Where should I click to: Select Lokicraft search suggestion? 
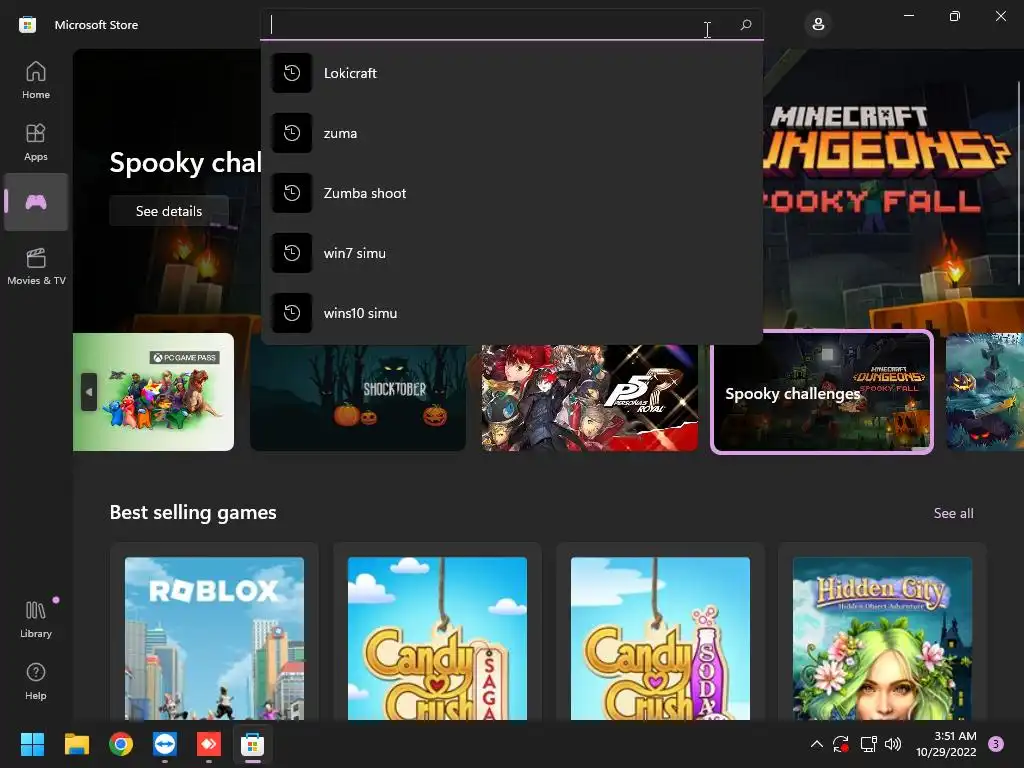[x=511, y=72]
